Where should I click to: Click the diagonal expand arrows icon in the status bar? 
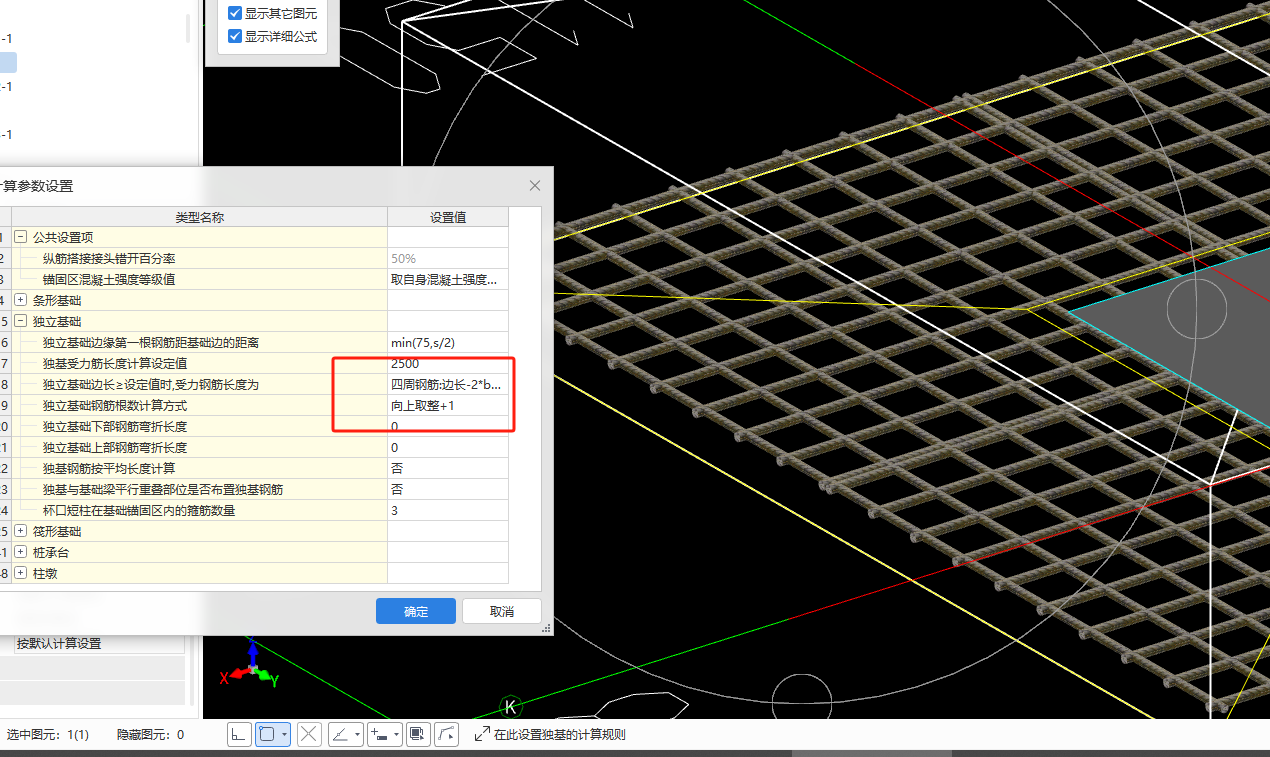coord(482,734)
